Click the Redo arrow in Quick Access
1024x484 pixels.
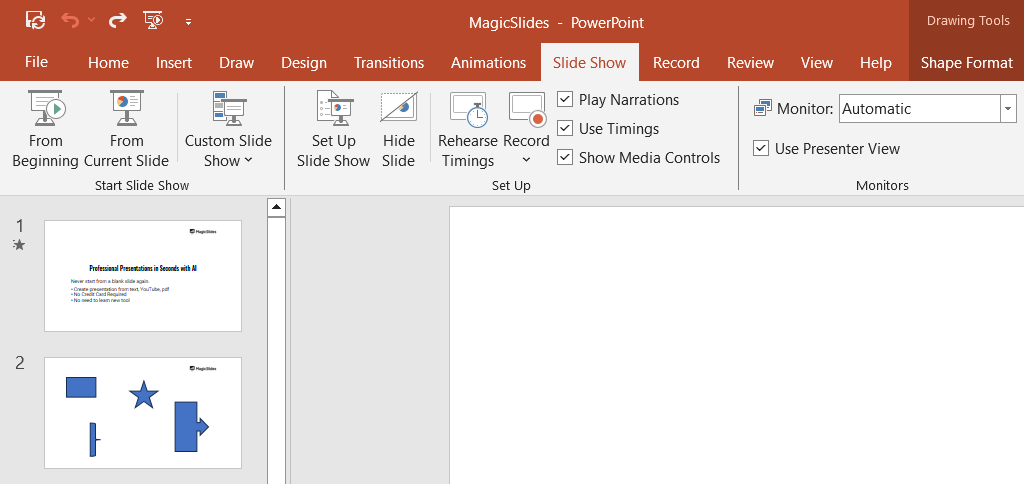coord(117,20)
